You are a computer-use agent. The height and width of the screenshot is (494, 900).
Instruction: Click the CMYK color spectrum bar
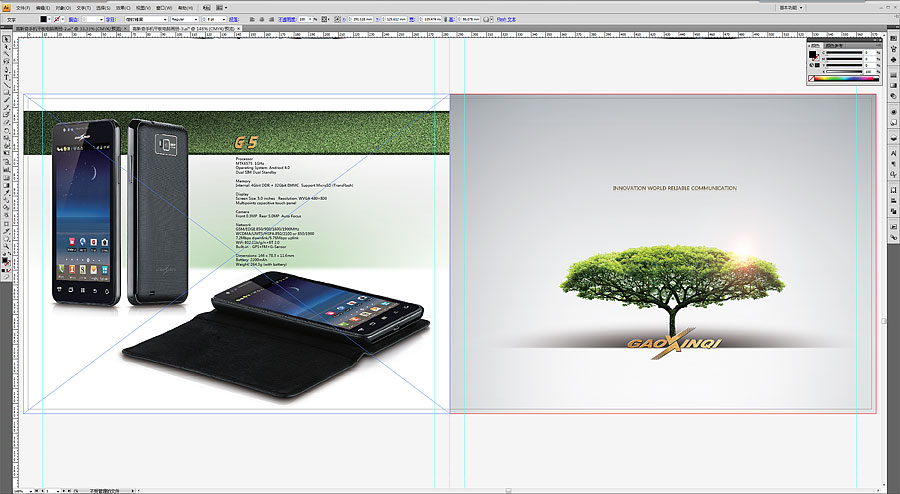[846, 78]
